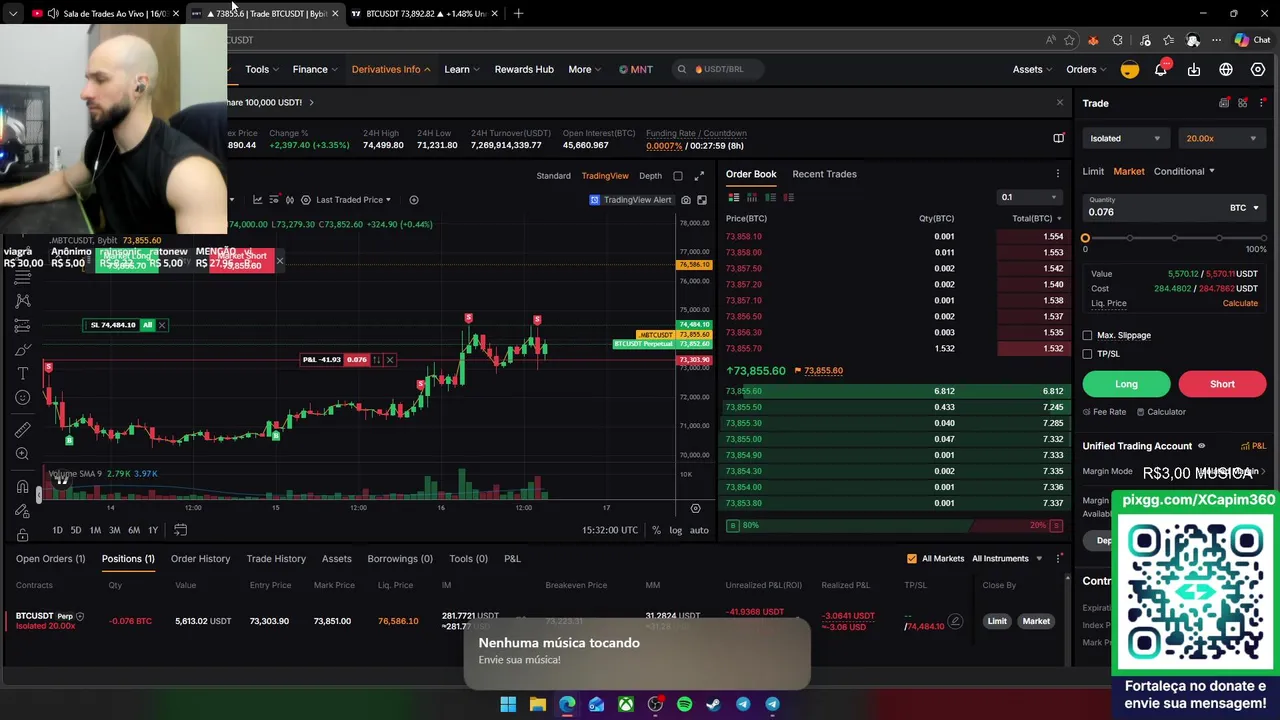Enable the Max. Slippage checkbox
Image resolution: width=1280 pixels, height=720 pixels.
pyautogui.click(x=1088, y=335)
